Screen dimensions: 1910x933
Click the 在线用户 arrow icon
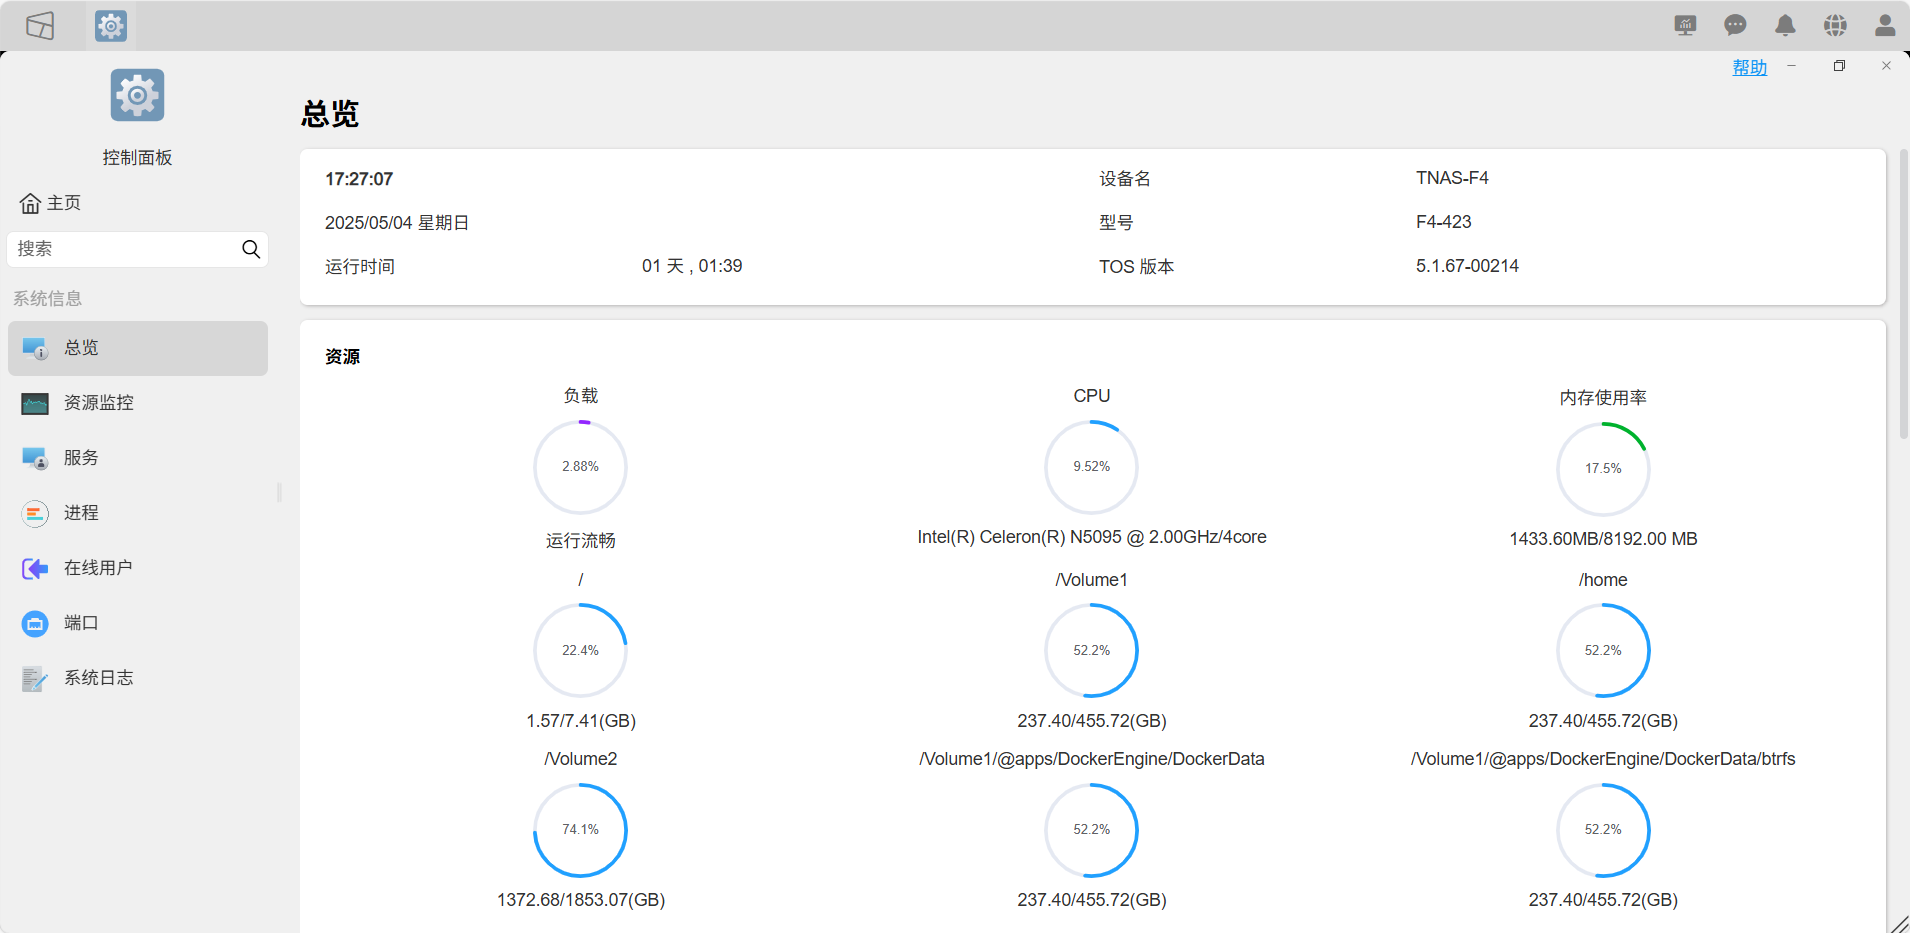click(x=35, y=568)
